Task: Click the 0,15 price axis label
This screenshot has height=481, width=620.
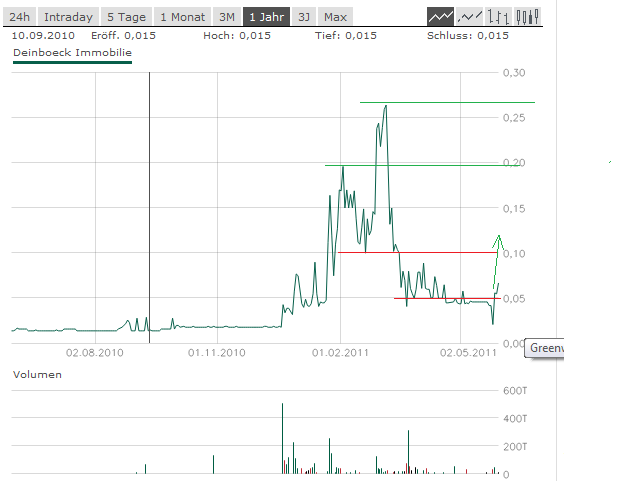Action: pos(514,208)
